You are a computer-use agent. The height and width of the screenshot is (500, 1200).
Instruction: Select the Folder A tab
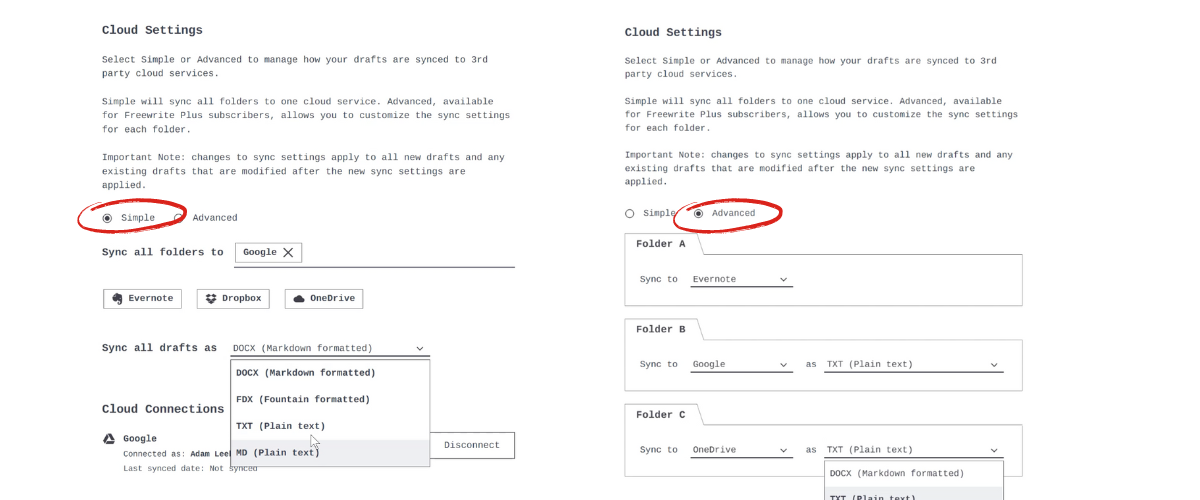661,244
